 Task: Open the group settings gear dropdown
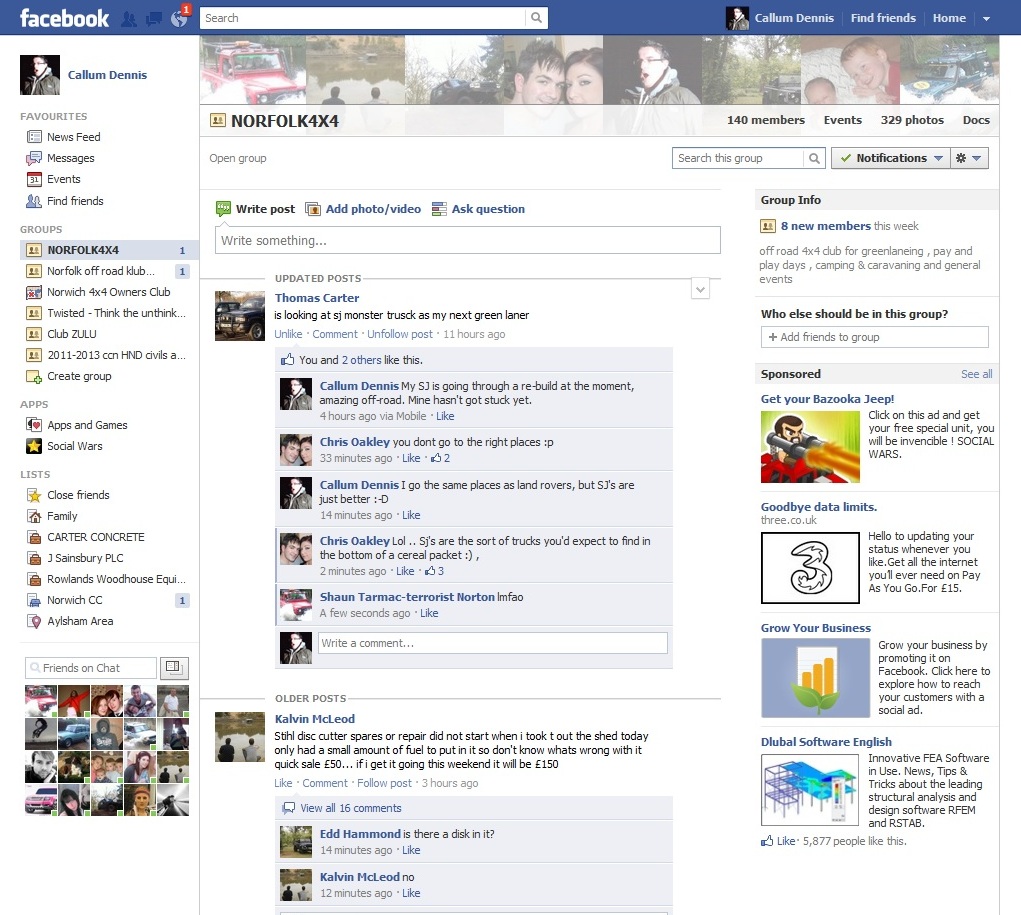click(x=969, y=158)
